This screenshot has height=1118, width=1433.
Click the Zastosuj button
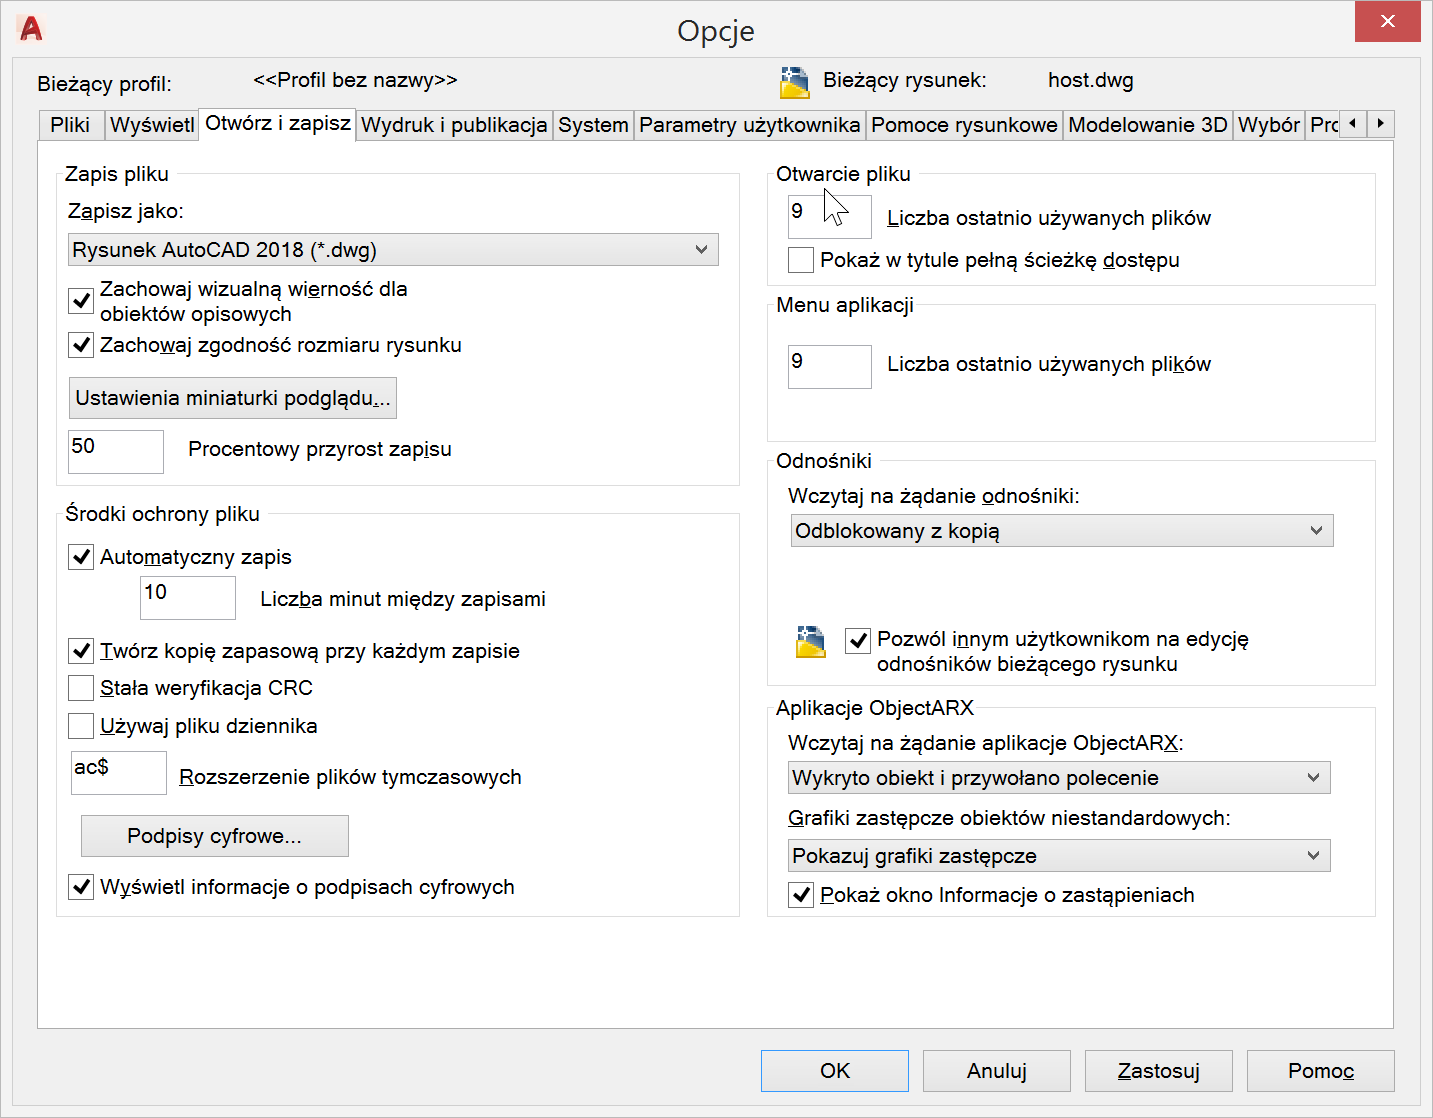pyautogui.click(x=1158, y=1071)
